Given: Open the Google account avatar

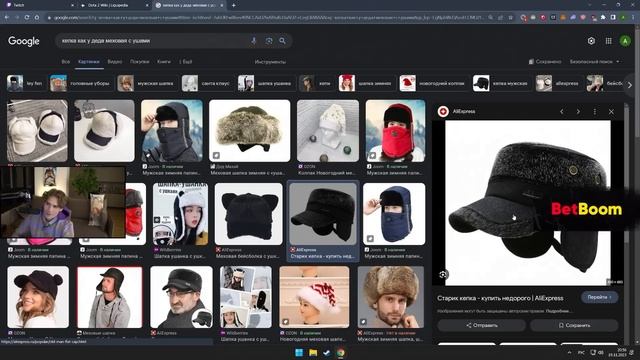Looking at the screenshot, I should pyautogui.click(x=625, y=41).
